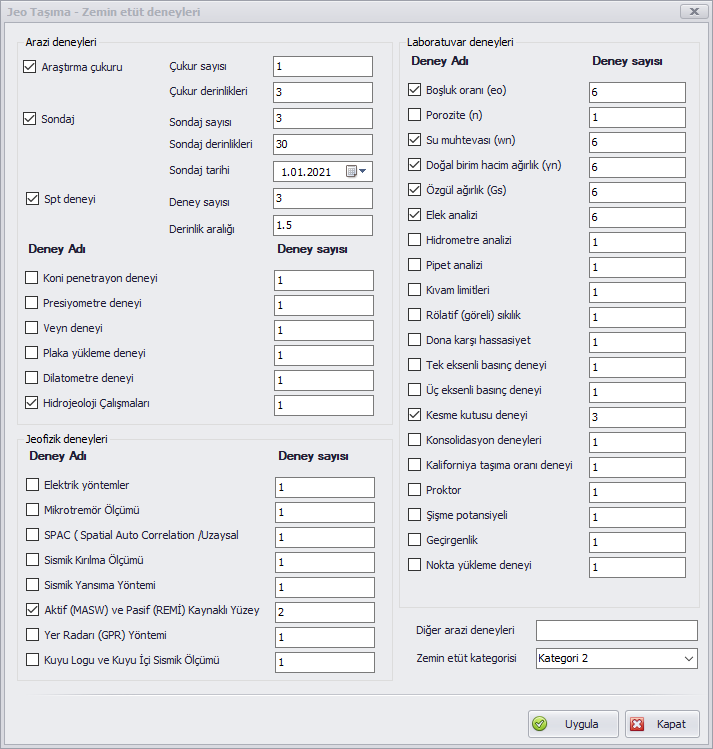Check the Presiyometre deneyi box

tap(32, 302)
